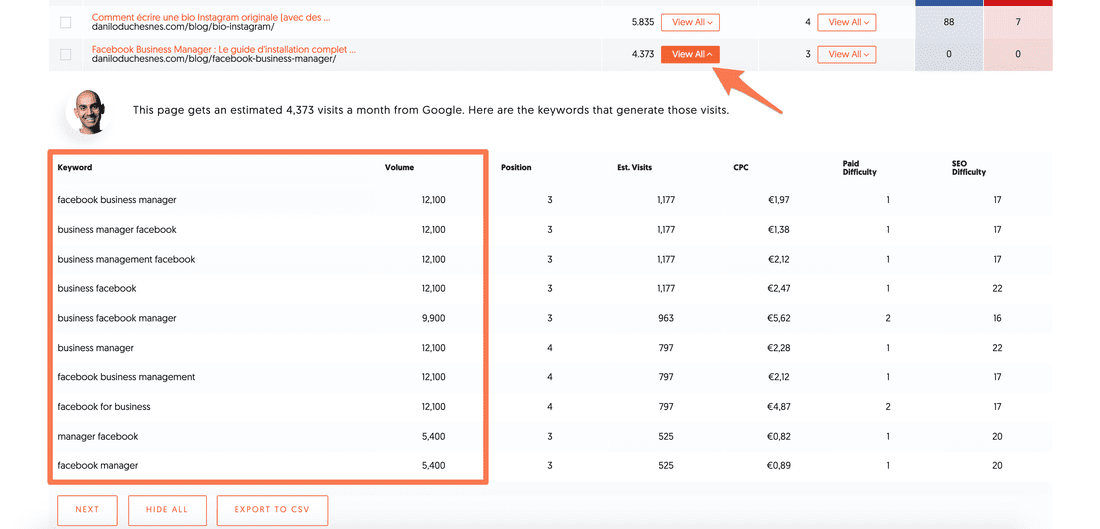Image resolution: width=1100 pixels, height=529 pixels.
Task: Sort by Volume column header
Action: pyautogui.click(x=399, y=168)
